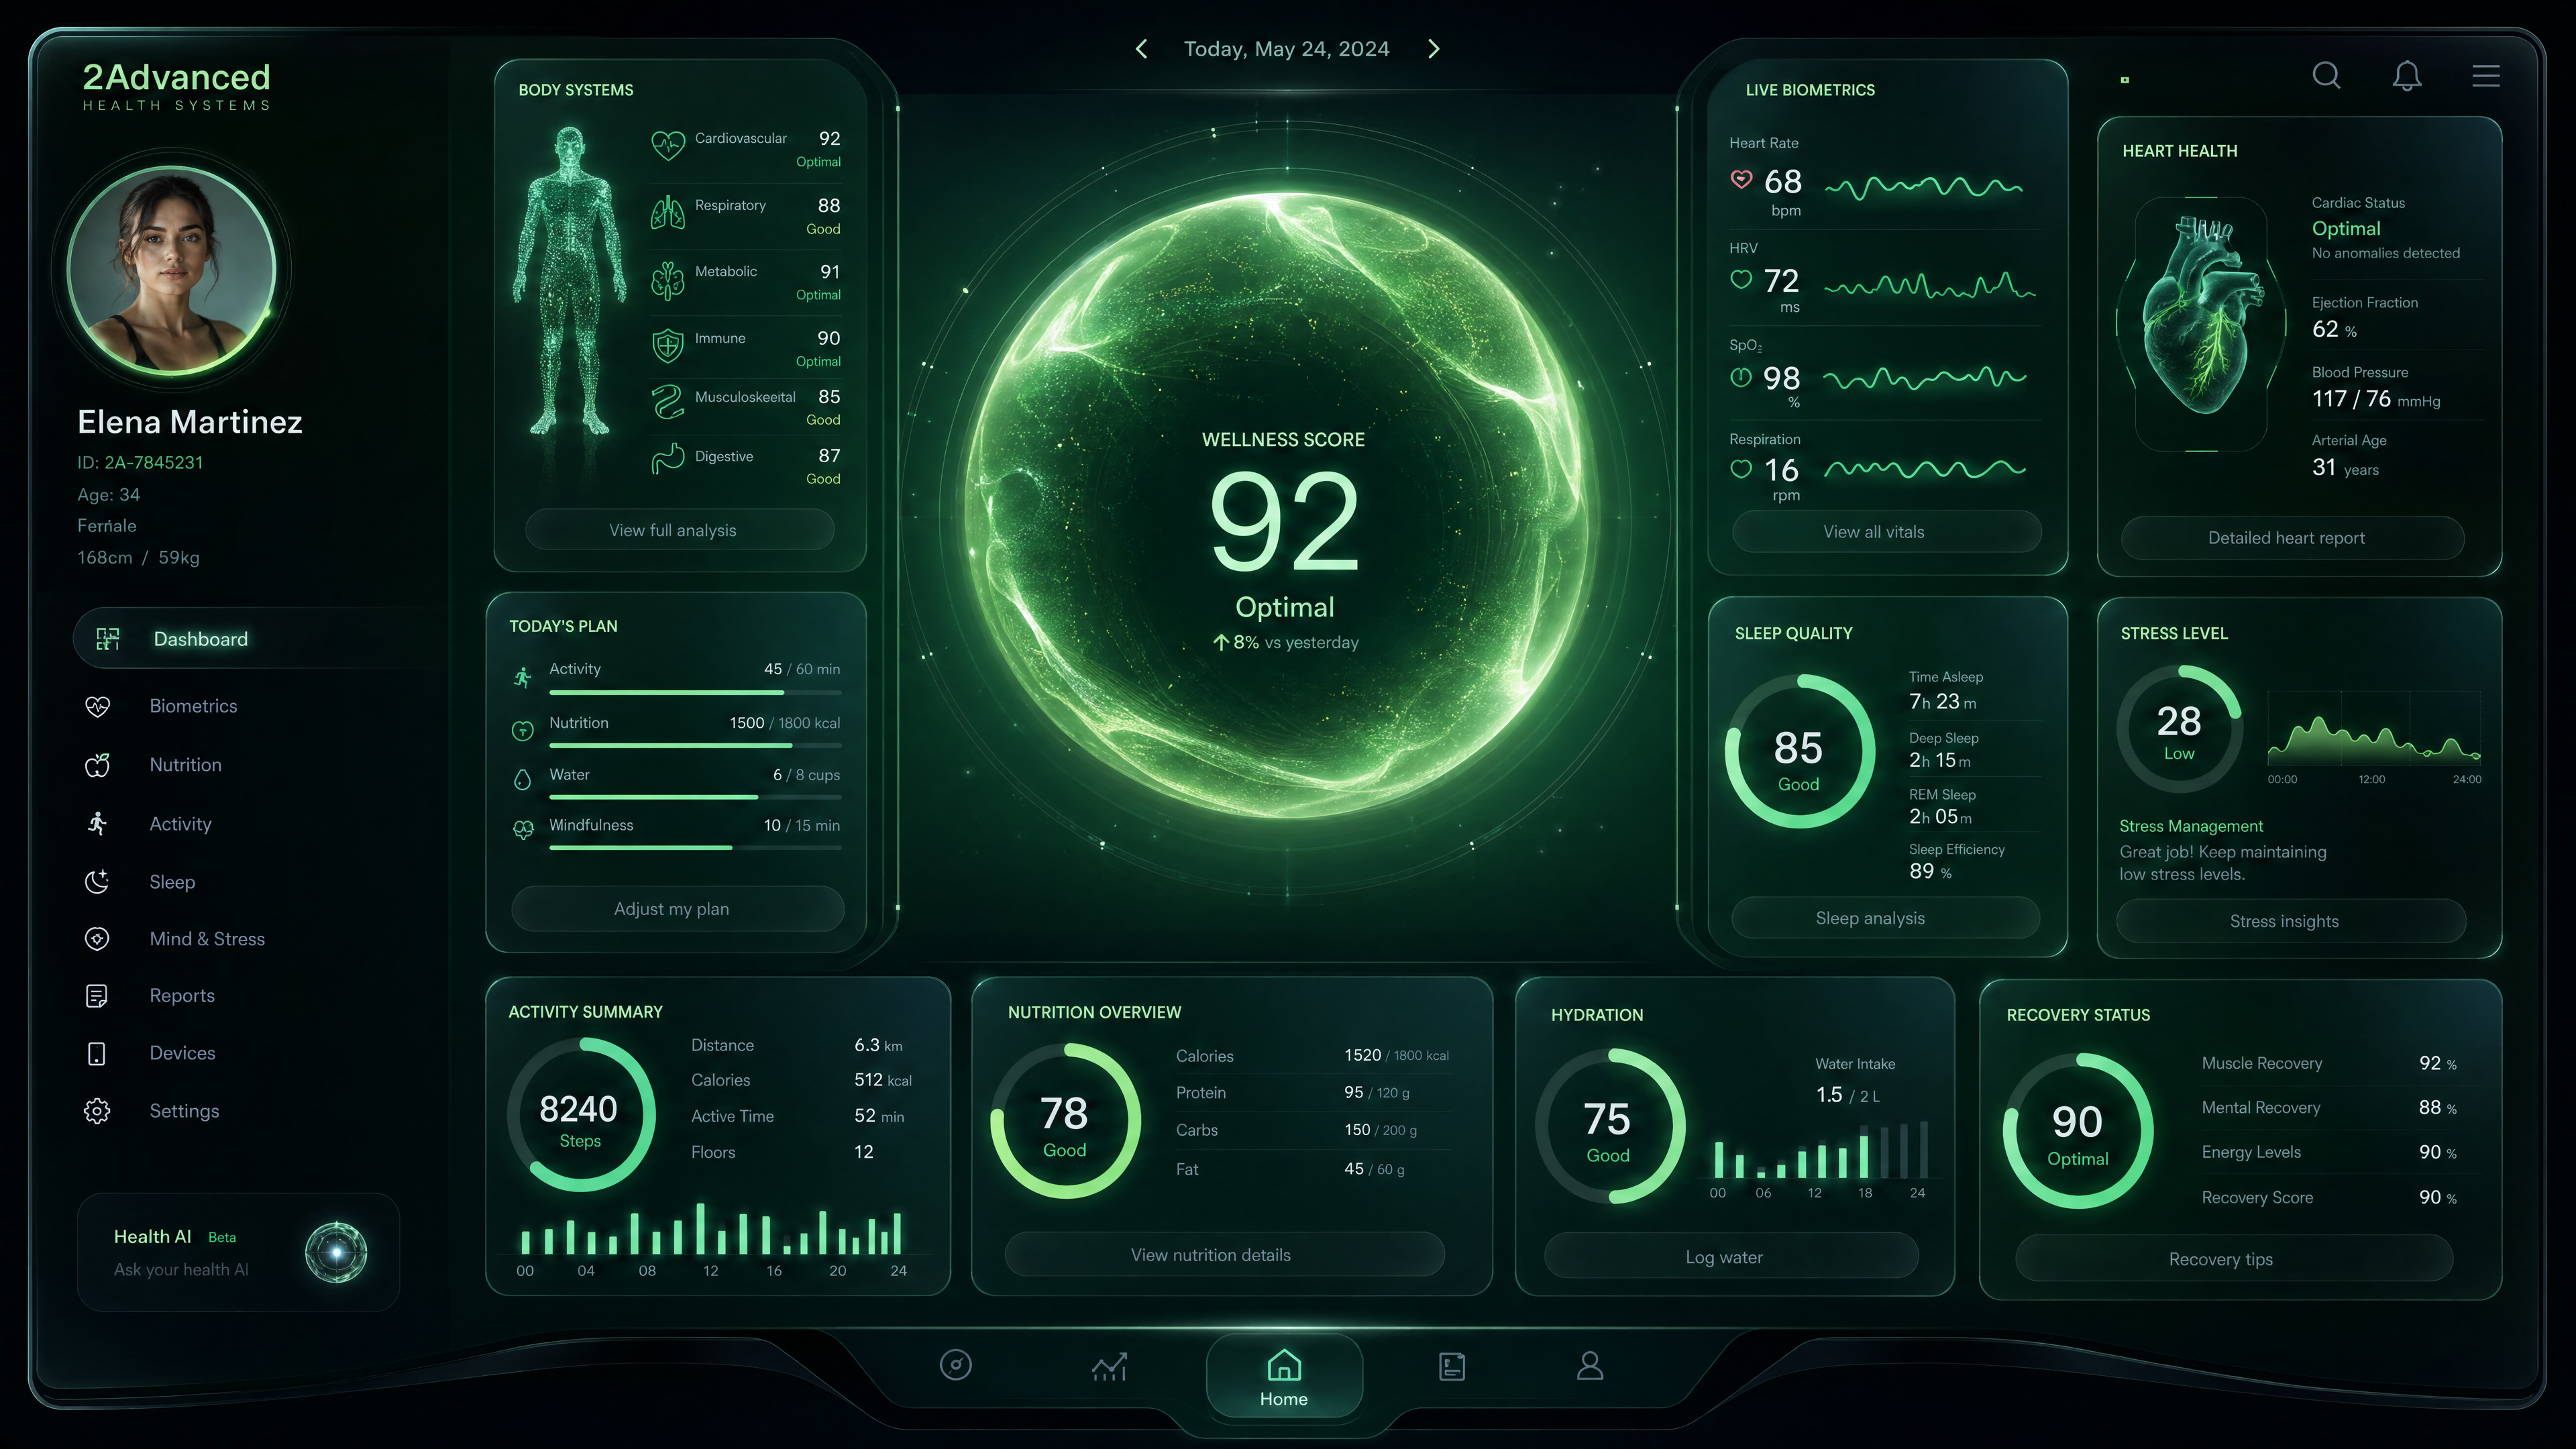
Task: Select the Home tab in bottom bar
Action: tap(1284, 1377)
